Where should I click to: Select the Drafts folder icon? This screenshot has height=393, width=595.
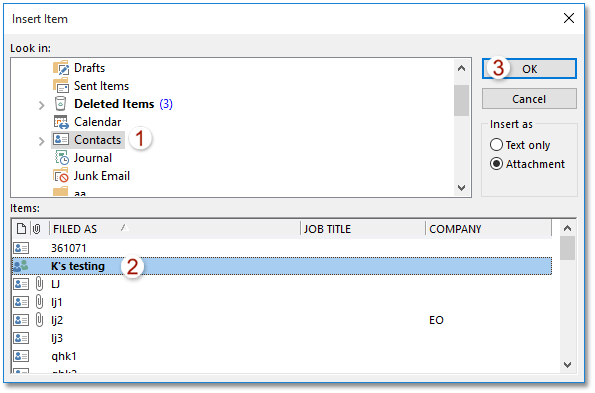pos(61,68)
